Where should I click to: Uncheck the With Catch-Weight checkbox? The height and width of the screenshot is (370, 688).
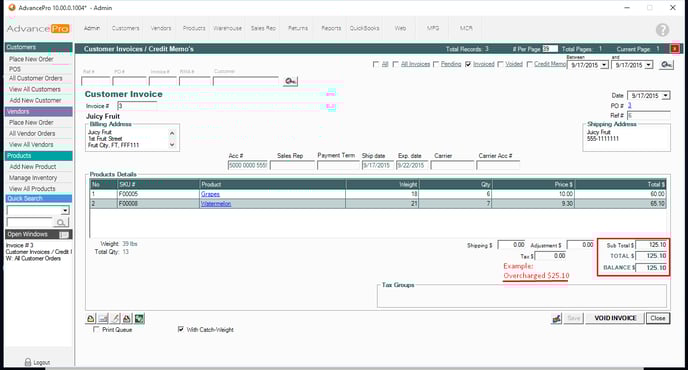point(181,329)
